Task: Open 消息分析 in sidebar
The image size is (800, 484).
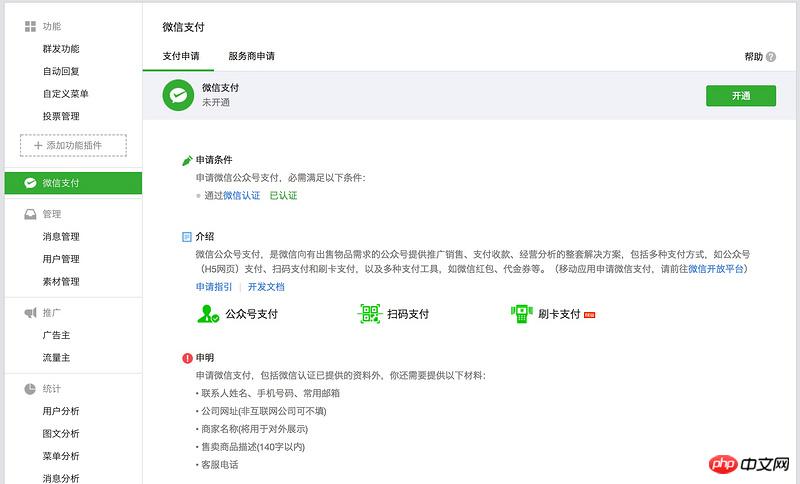Action: point(61,478)
